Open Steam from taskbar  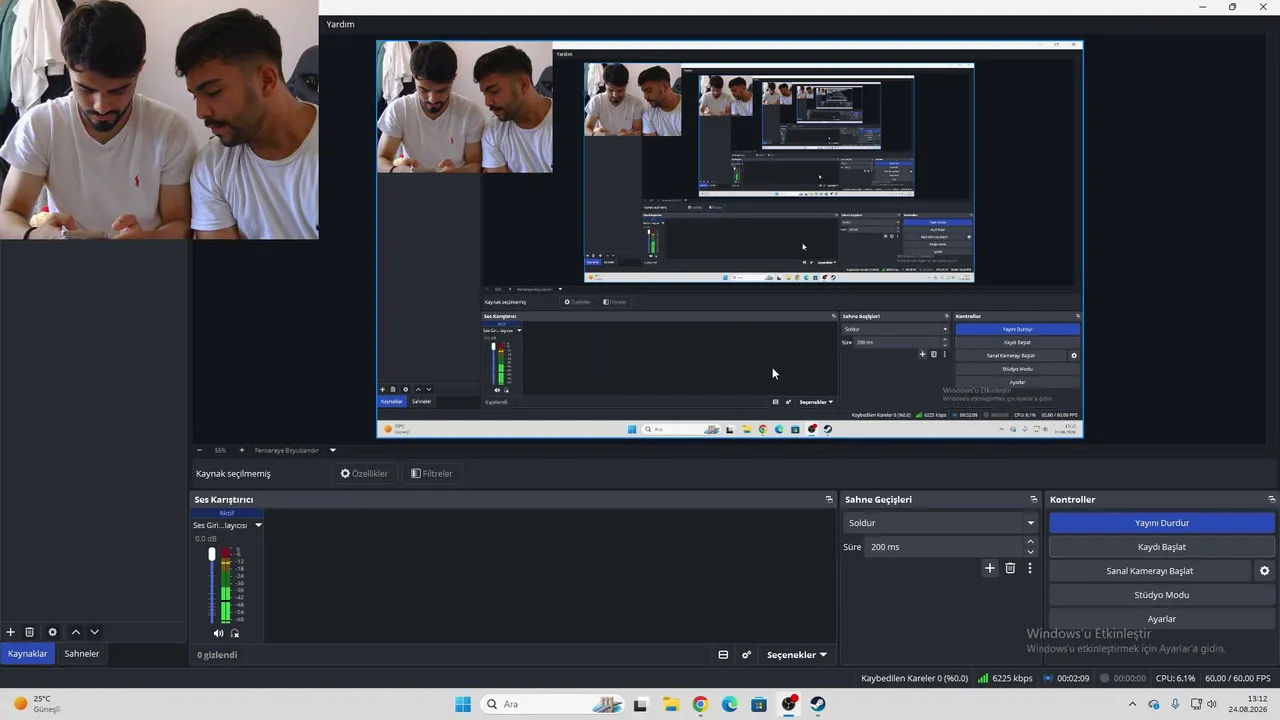pyautogui.click(x=818, y=704)
